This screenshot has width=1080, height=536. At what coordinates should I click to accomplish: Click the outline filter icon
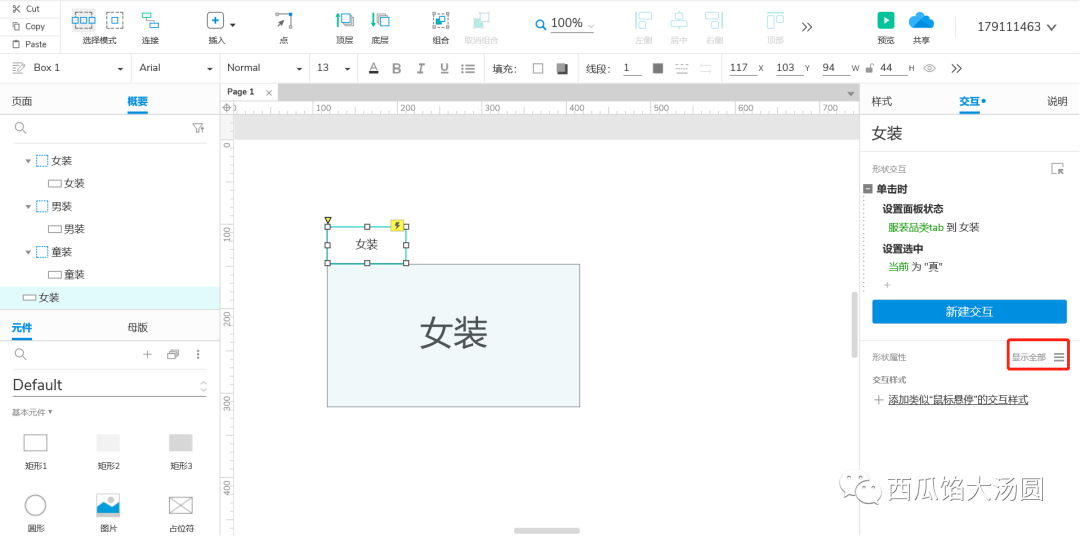coord(198,128)
